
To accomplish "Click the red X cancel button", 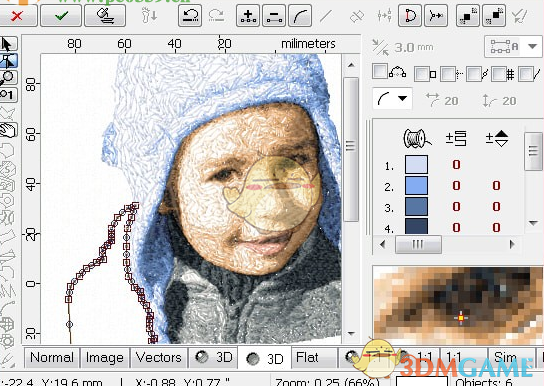I will point(17,16).
